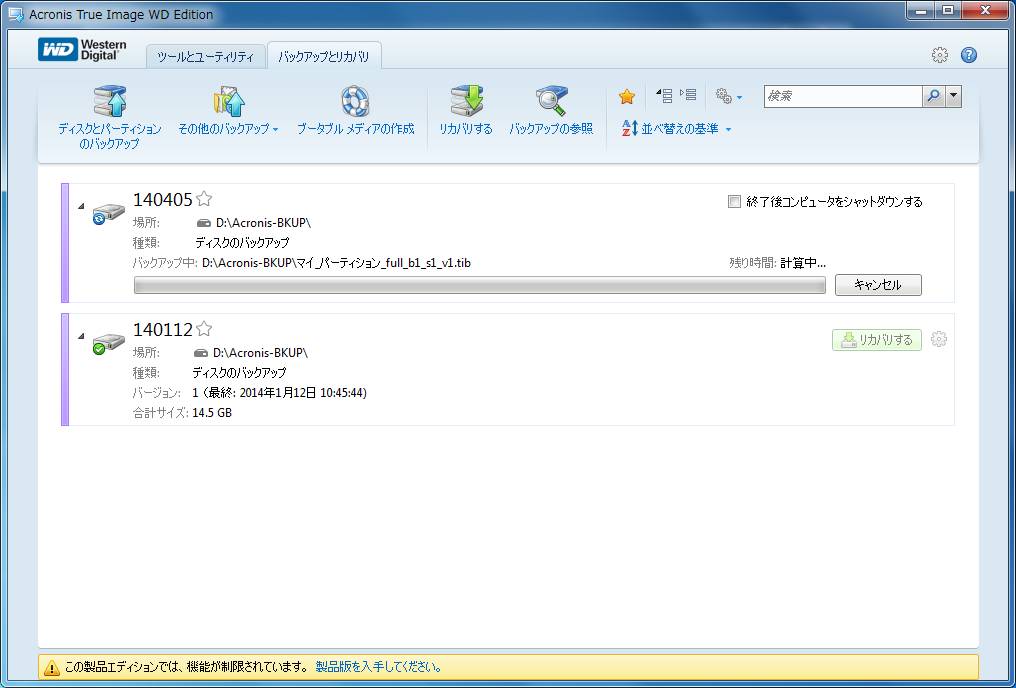Collapse the 140405 backup entry
1016x688 pixels.
coord(82,206)
